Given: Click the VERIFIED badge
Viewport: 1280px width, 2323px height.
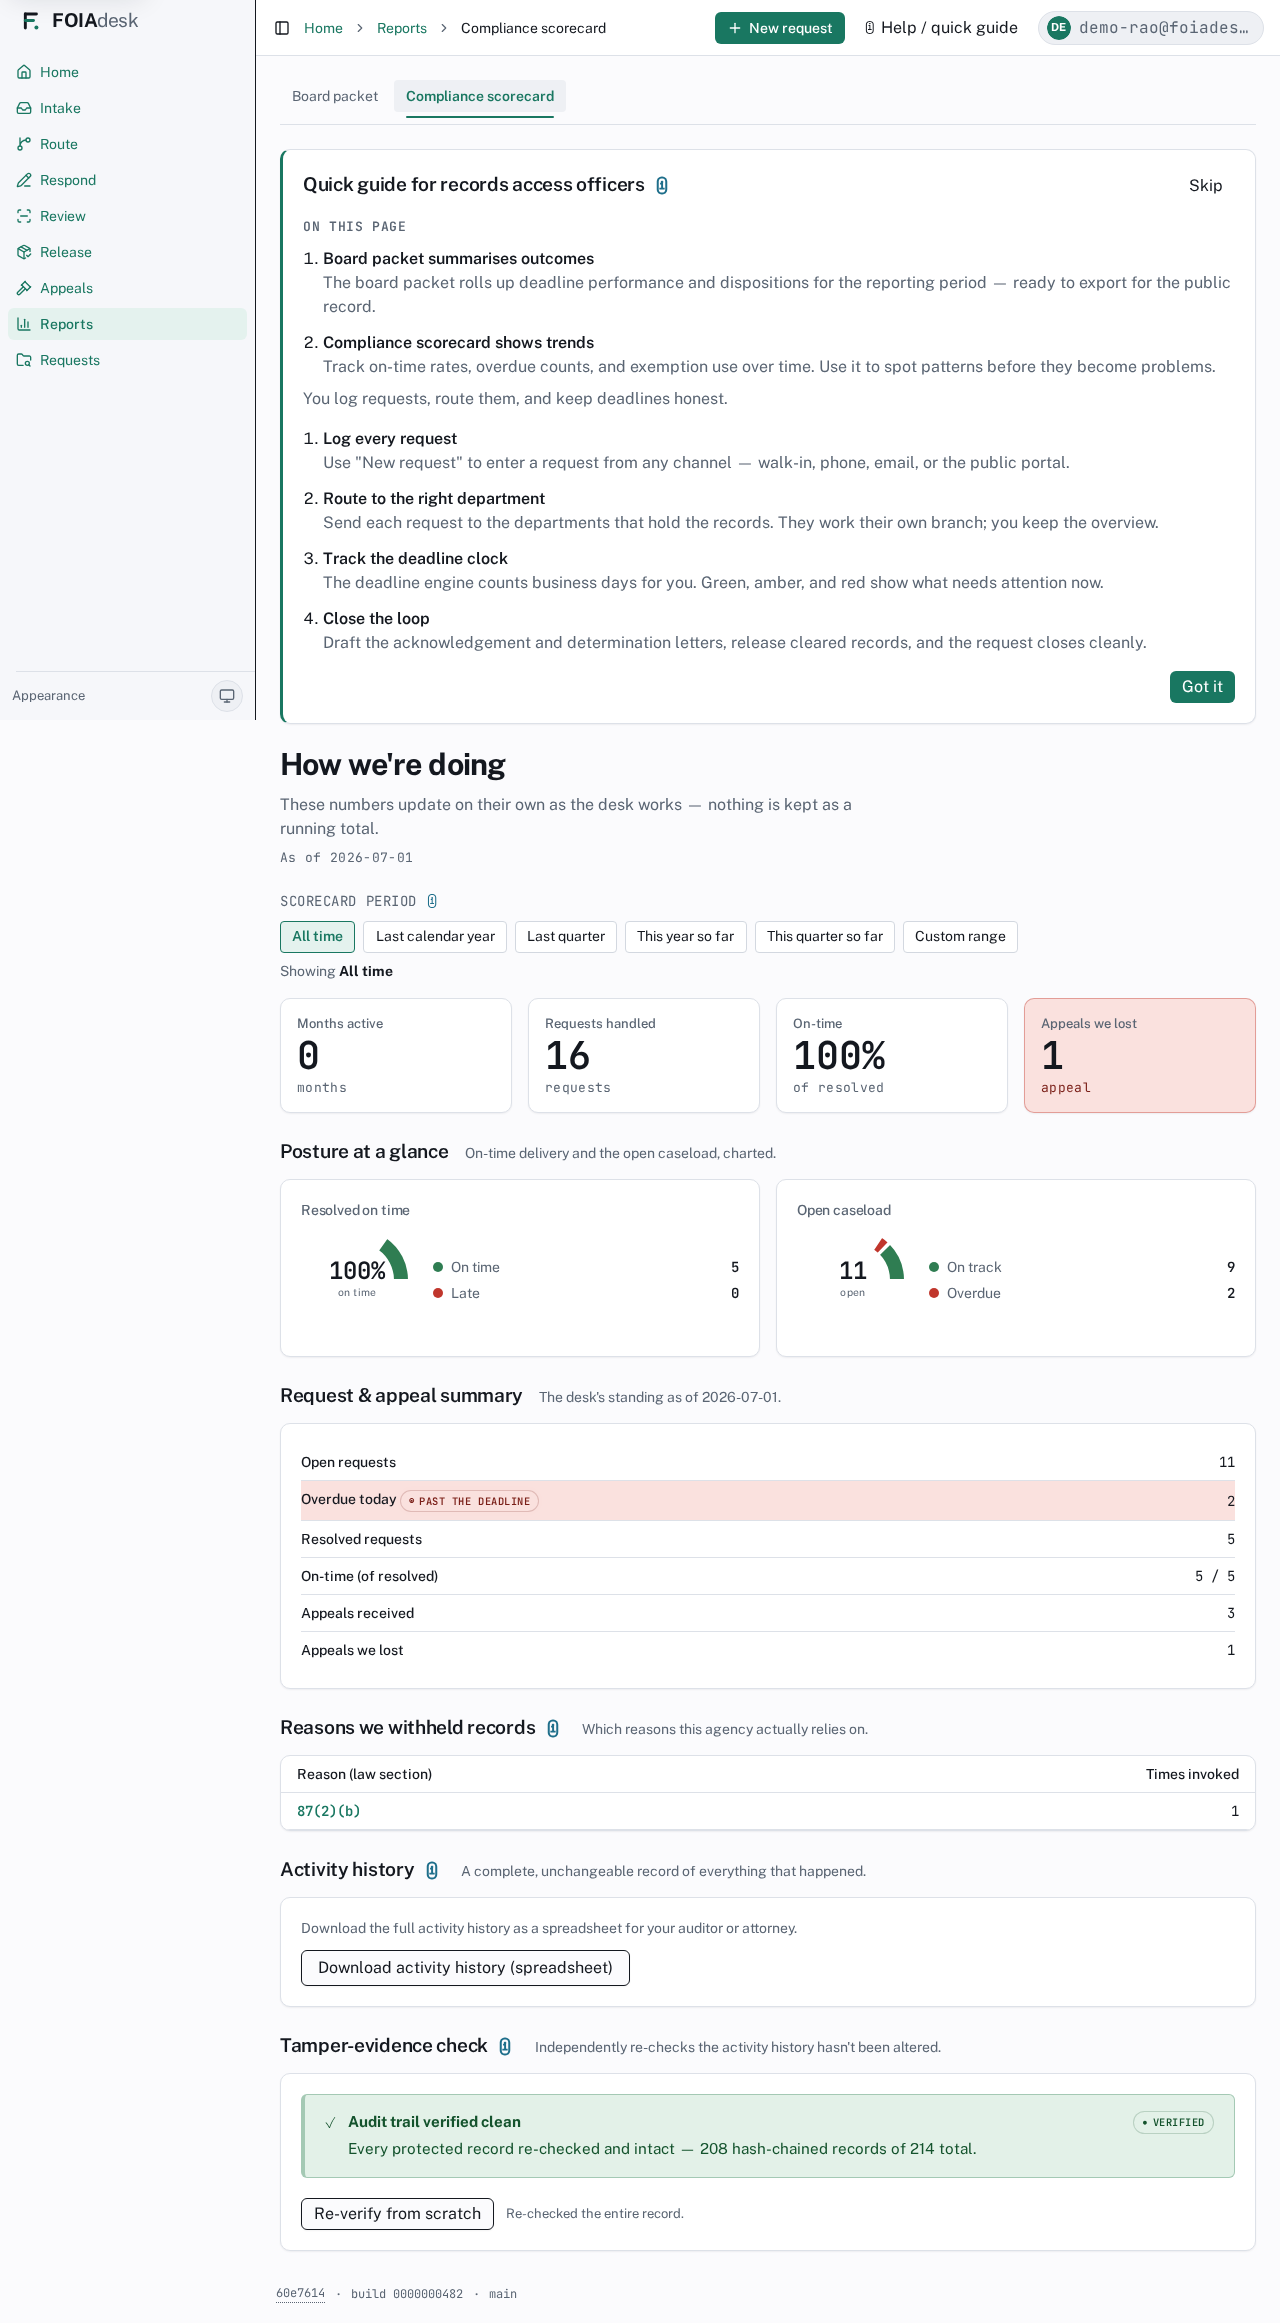Looking at the screenshot, I should click(1173, 2122).
